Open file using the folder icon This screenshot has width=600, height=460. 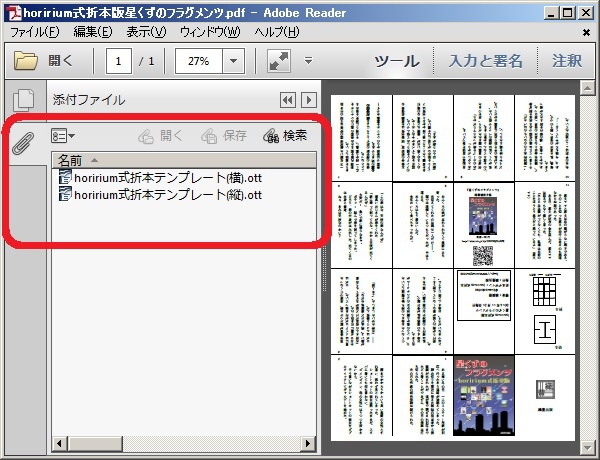click(x=26, y=61)
